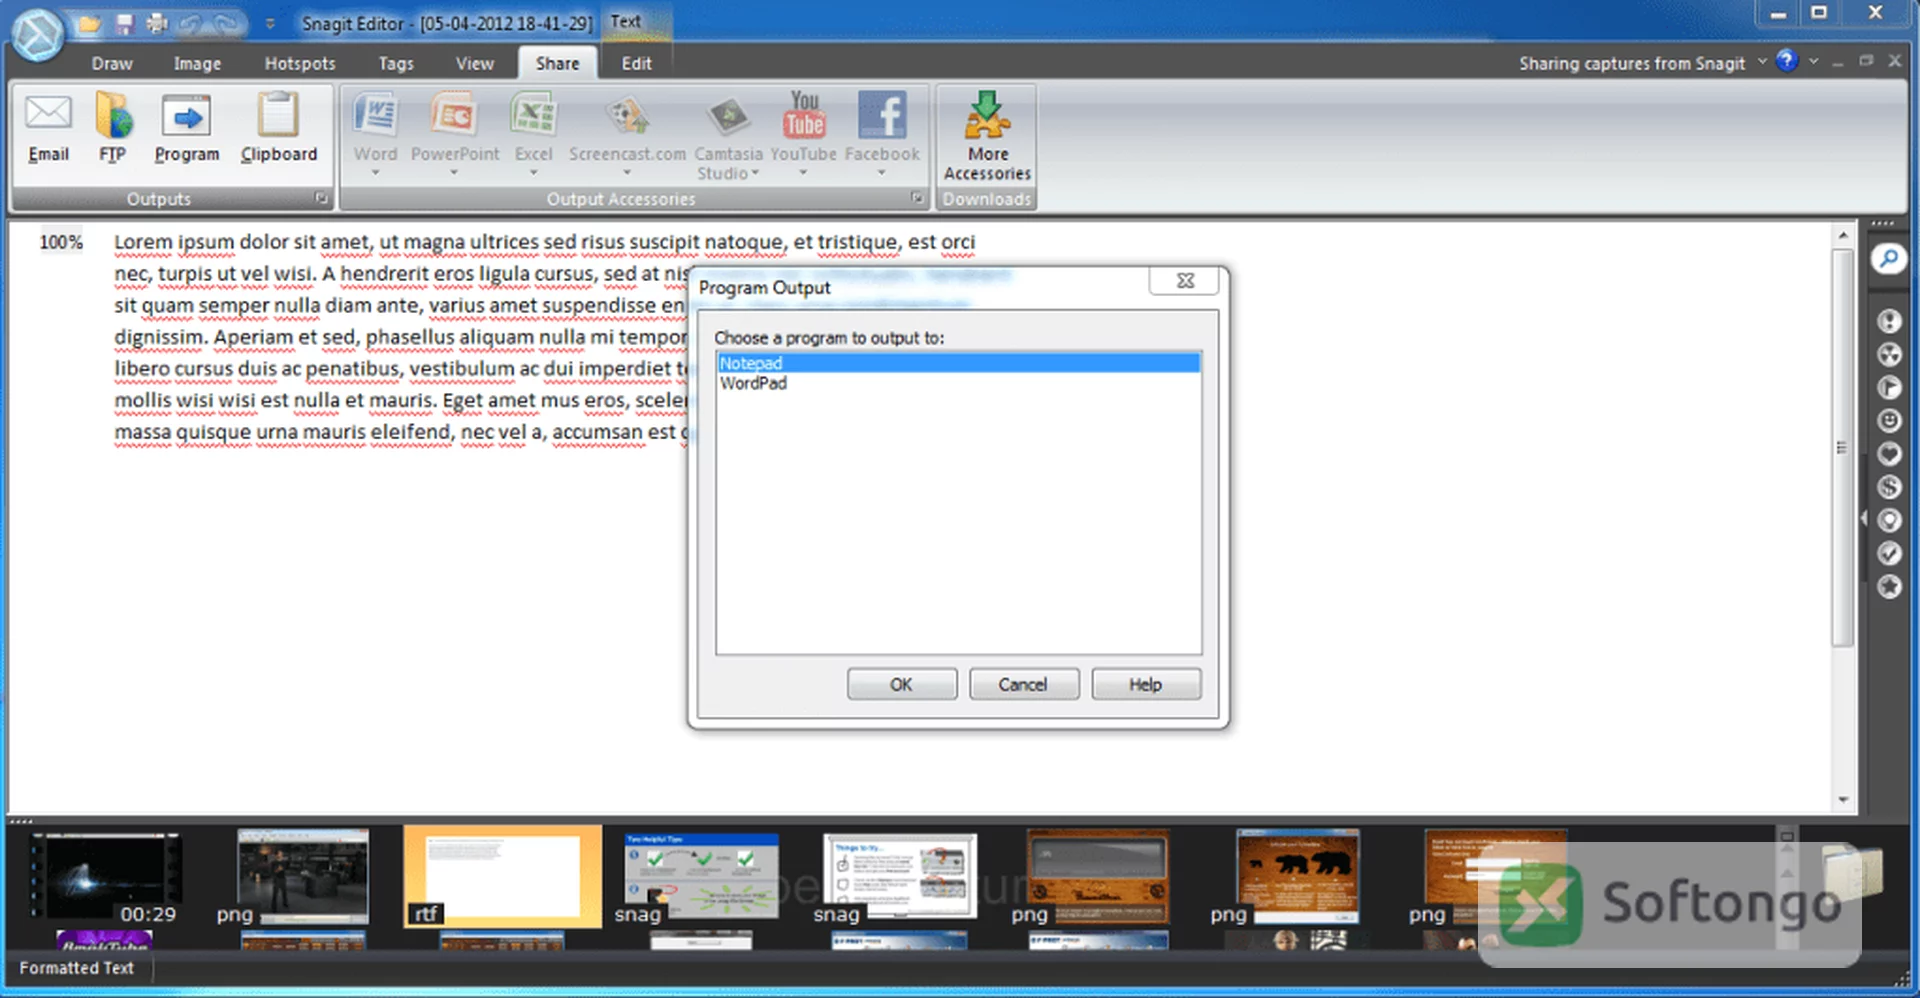Confirm with OK in Program Output dialog

(901, 684)
